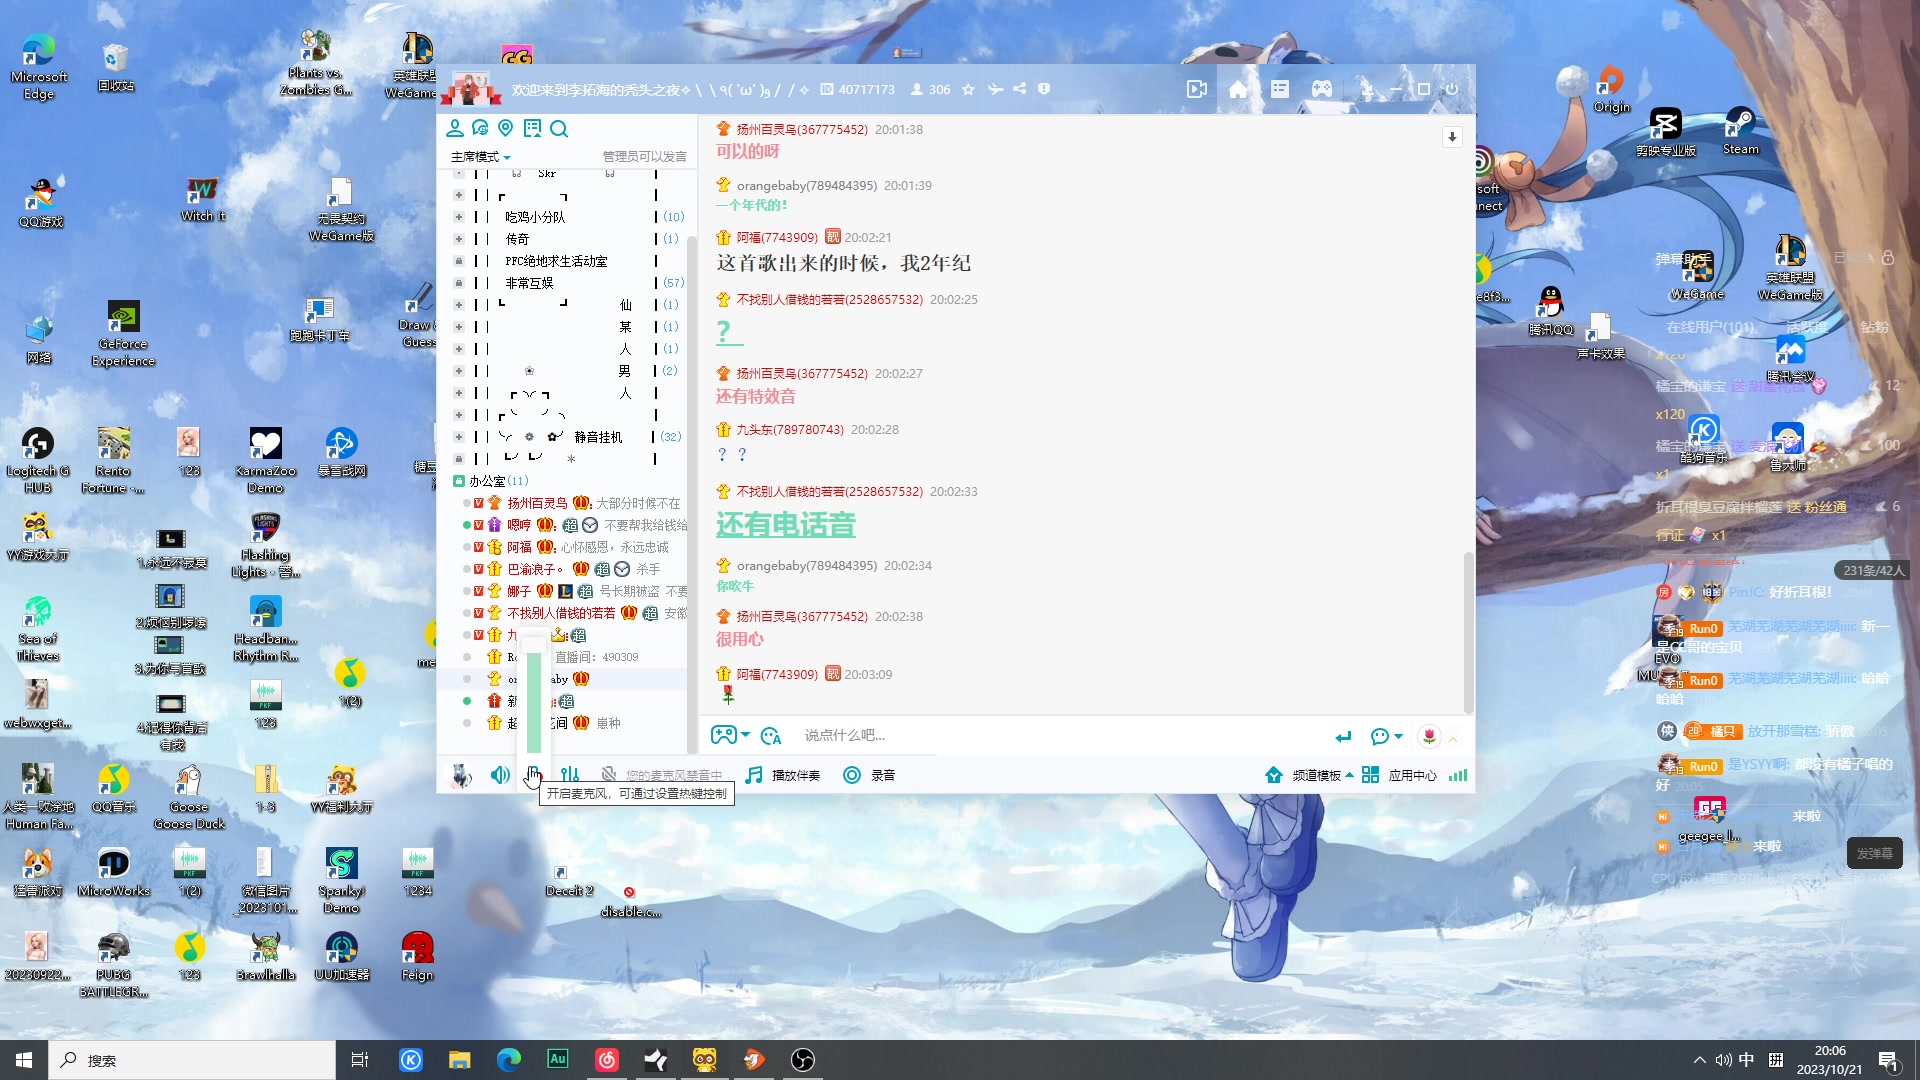
Task: Open the mini player icon in title bar
Action: (x=1197, y=89)
